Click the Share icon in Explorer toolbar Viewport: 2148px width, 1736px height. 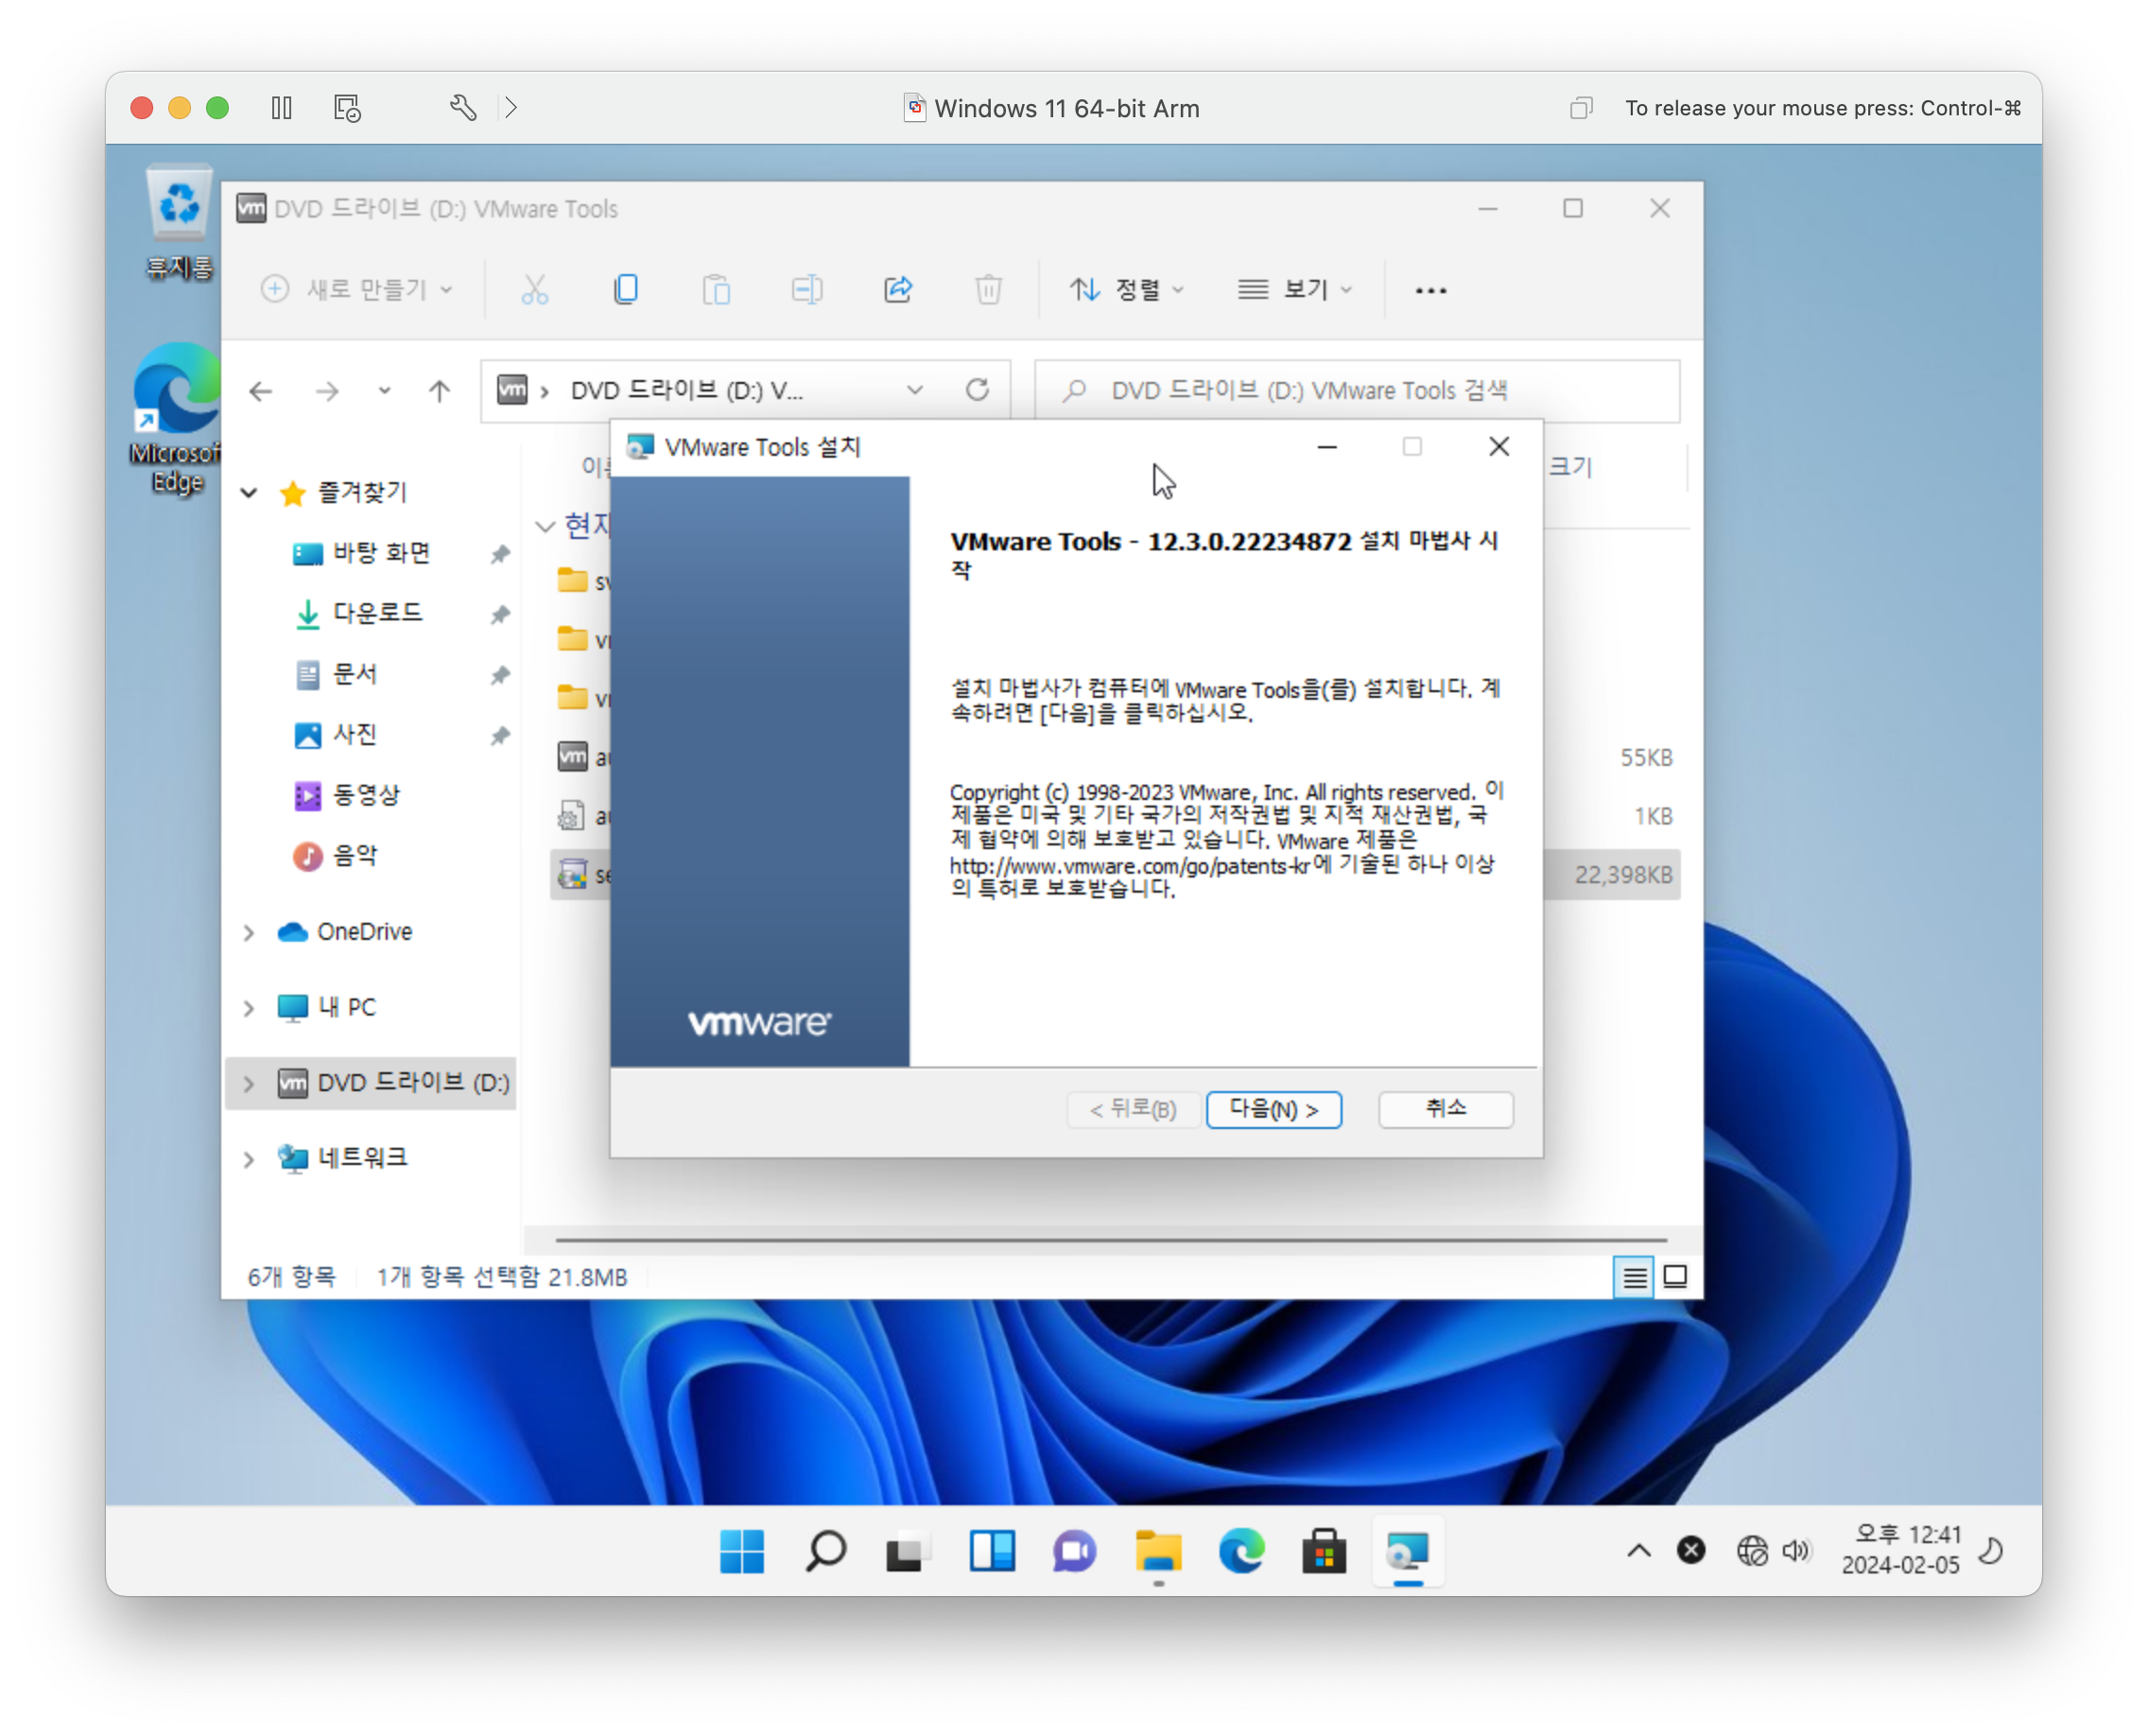[x=898, y=290]
